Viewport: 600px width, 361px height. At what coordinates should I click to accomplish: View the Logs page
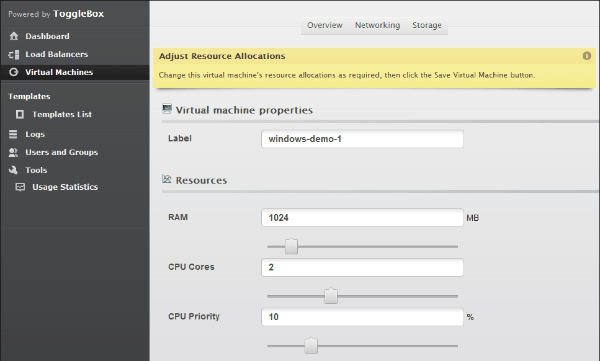click(x=35, y=134)
